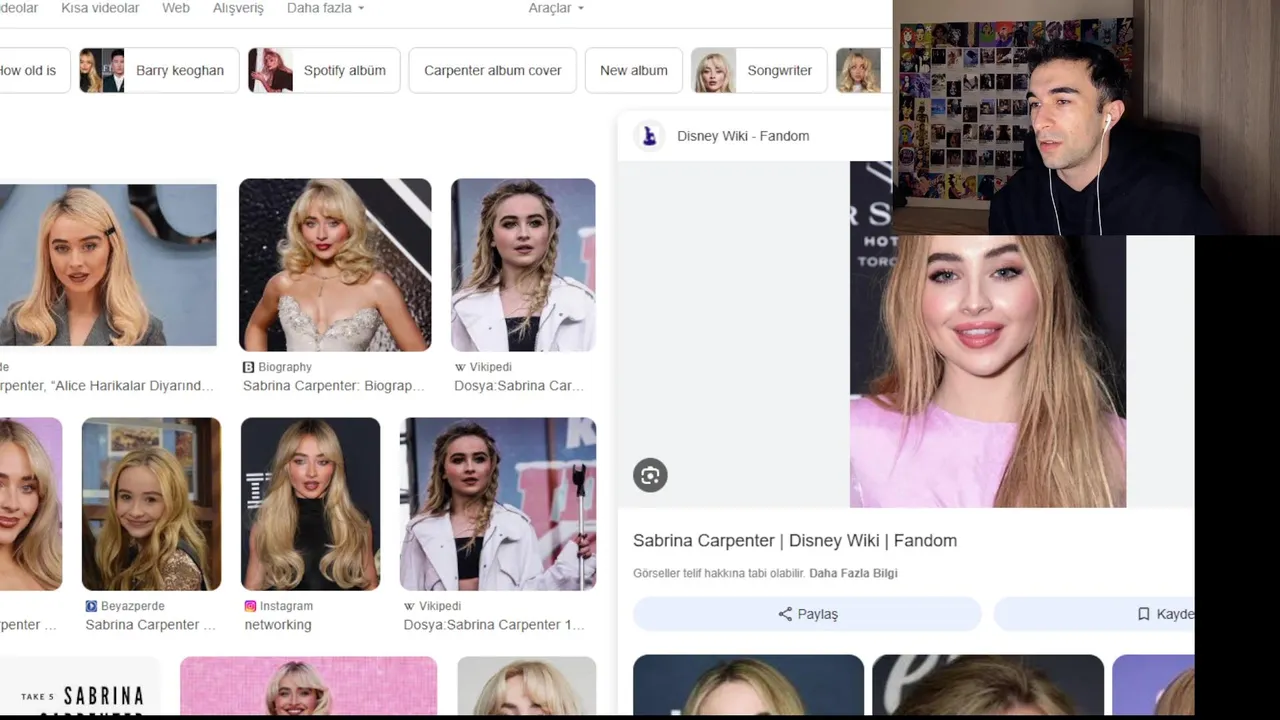1280x720 pixels.
Task: Open the Instagram networking thumbnail
Action: 310,504
